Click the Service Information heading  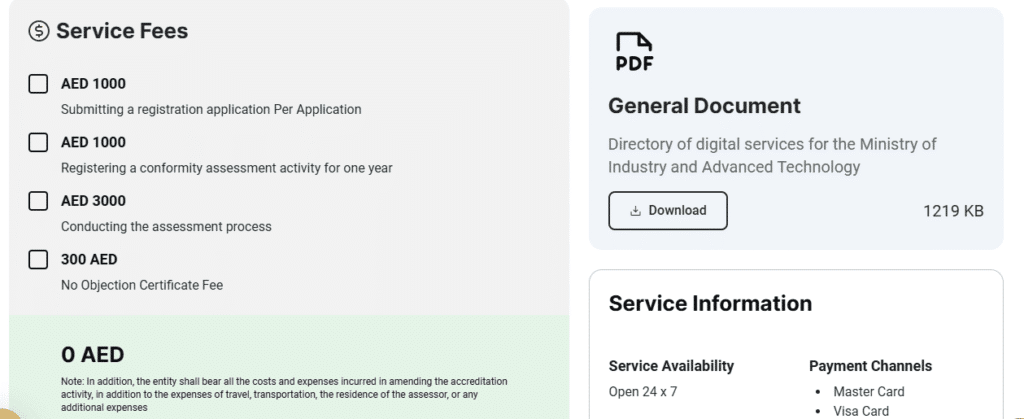[x=710, y=303]
